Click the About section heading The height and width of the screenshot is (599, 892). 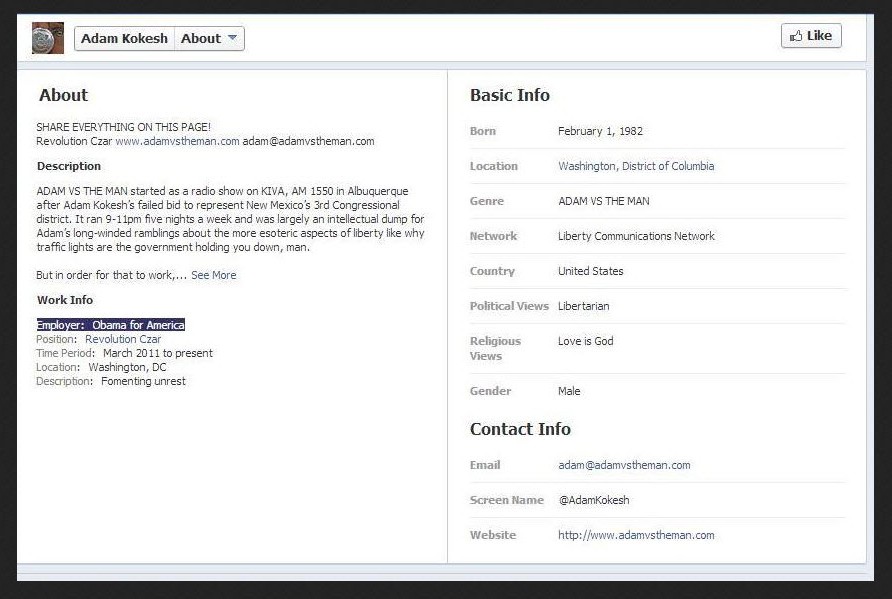63,95
